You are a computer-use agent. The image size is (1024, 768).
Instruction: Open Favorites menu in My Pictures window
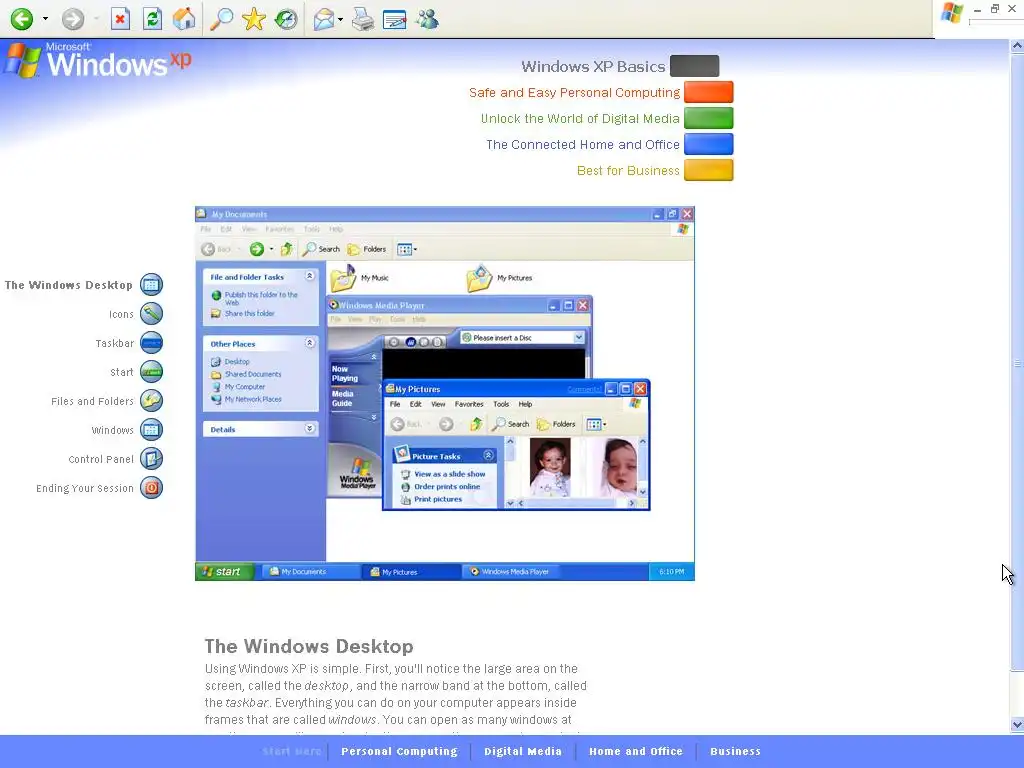click(469, 404)
